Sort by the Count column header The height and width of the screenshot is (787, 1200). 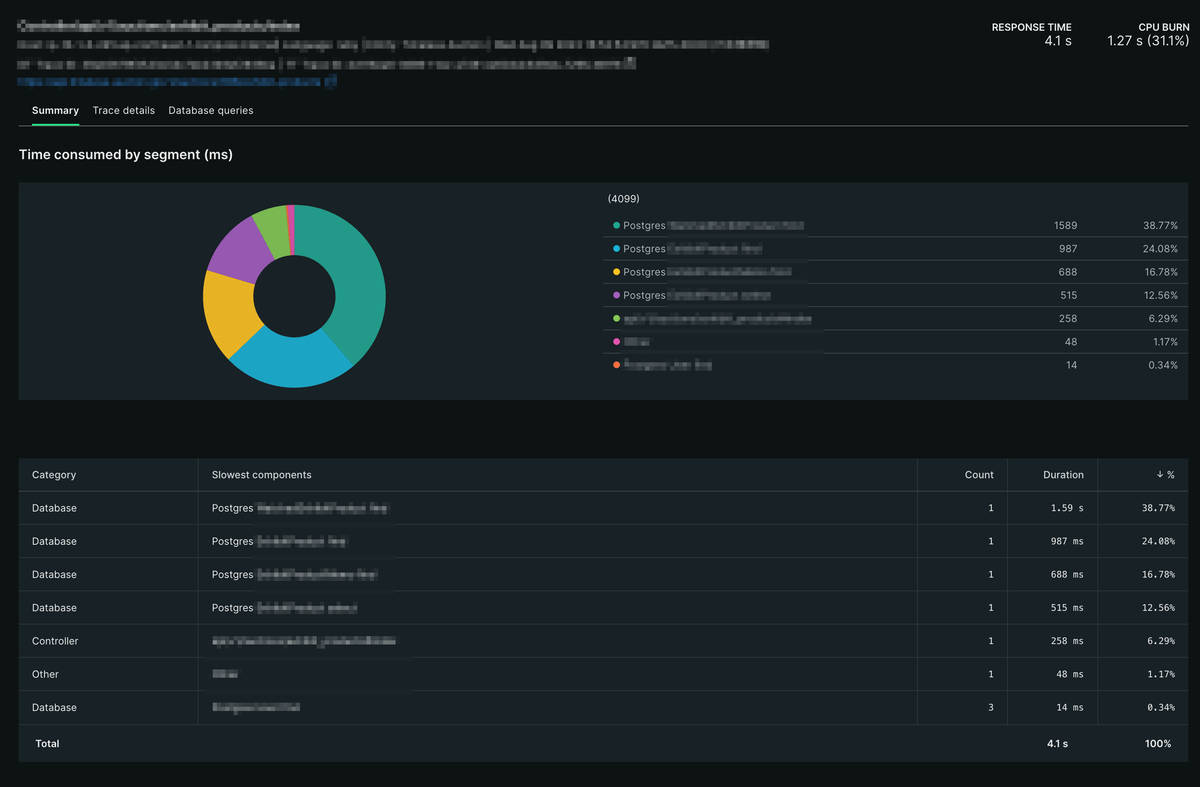click(x=979, y=475)
